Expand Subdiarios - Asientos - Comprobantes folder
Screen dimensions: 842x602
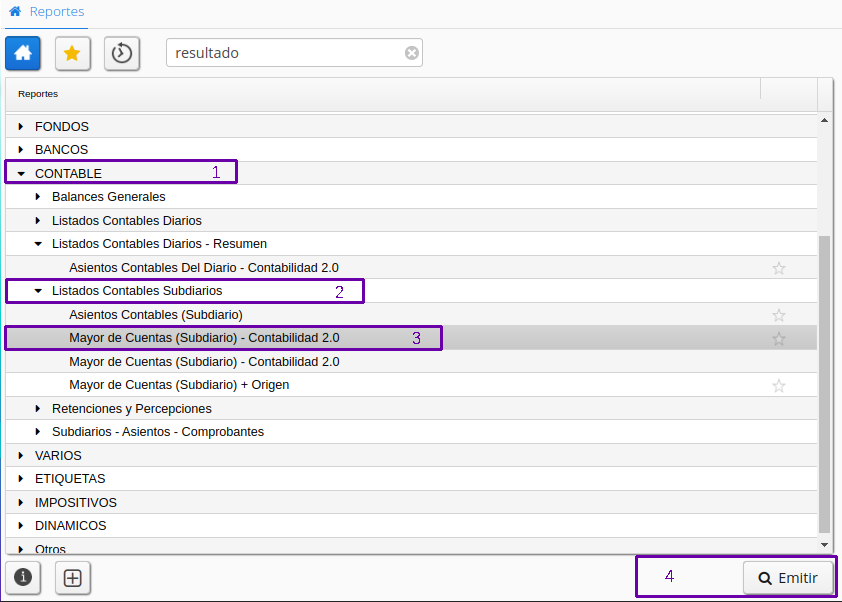point(38,432)
